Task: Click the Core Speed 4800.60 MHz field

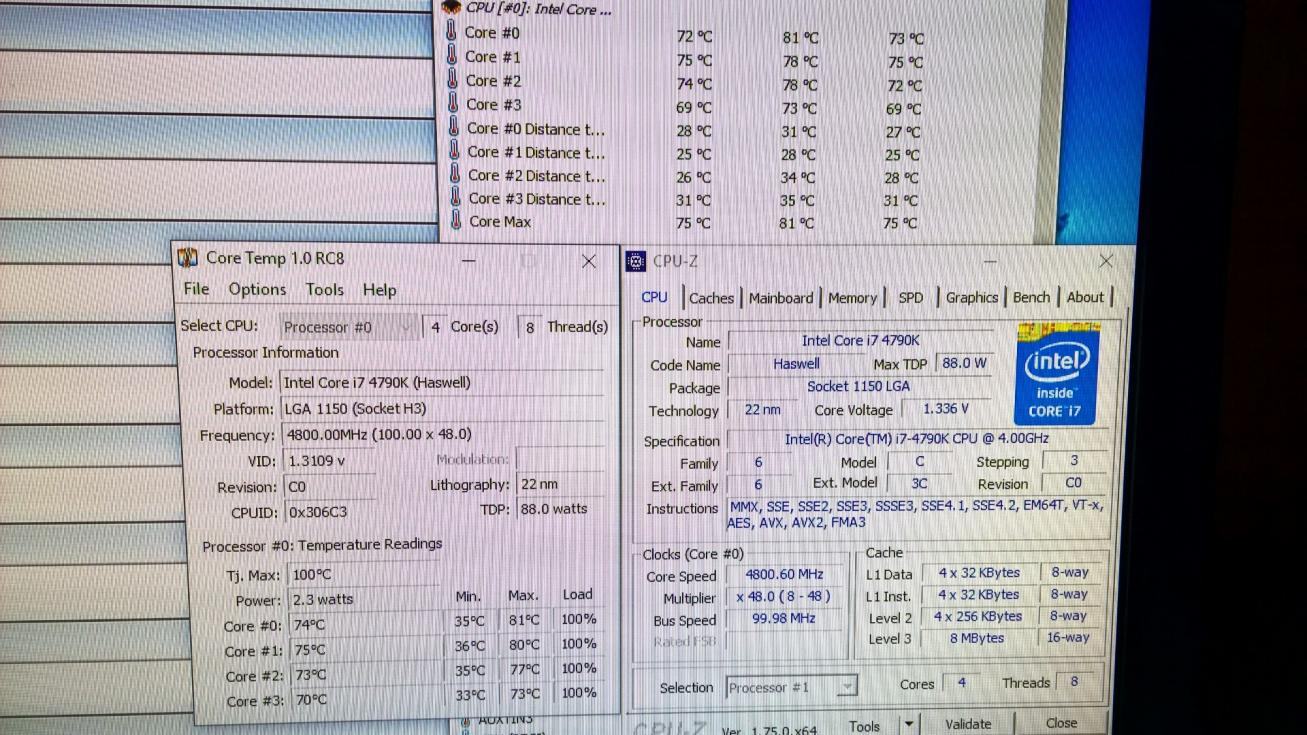Action: tap(784, 575)
